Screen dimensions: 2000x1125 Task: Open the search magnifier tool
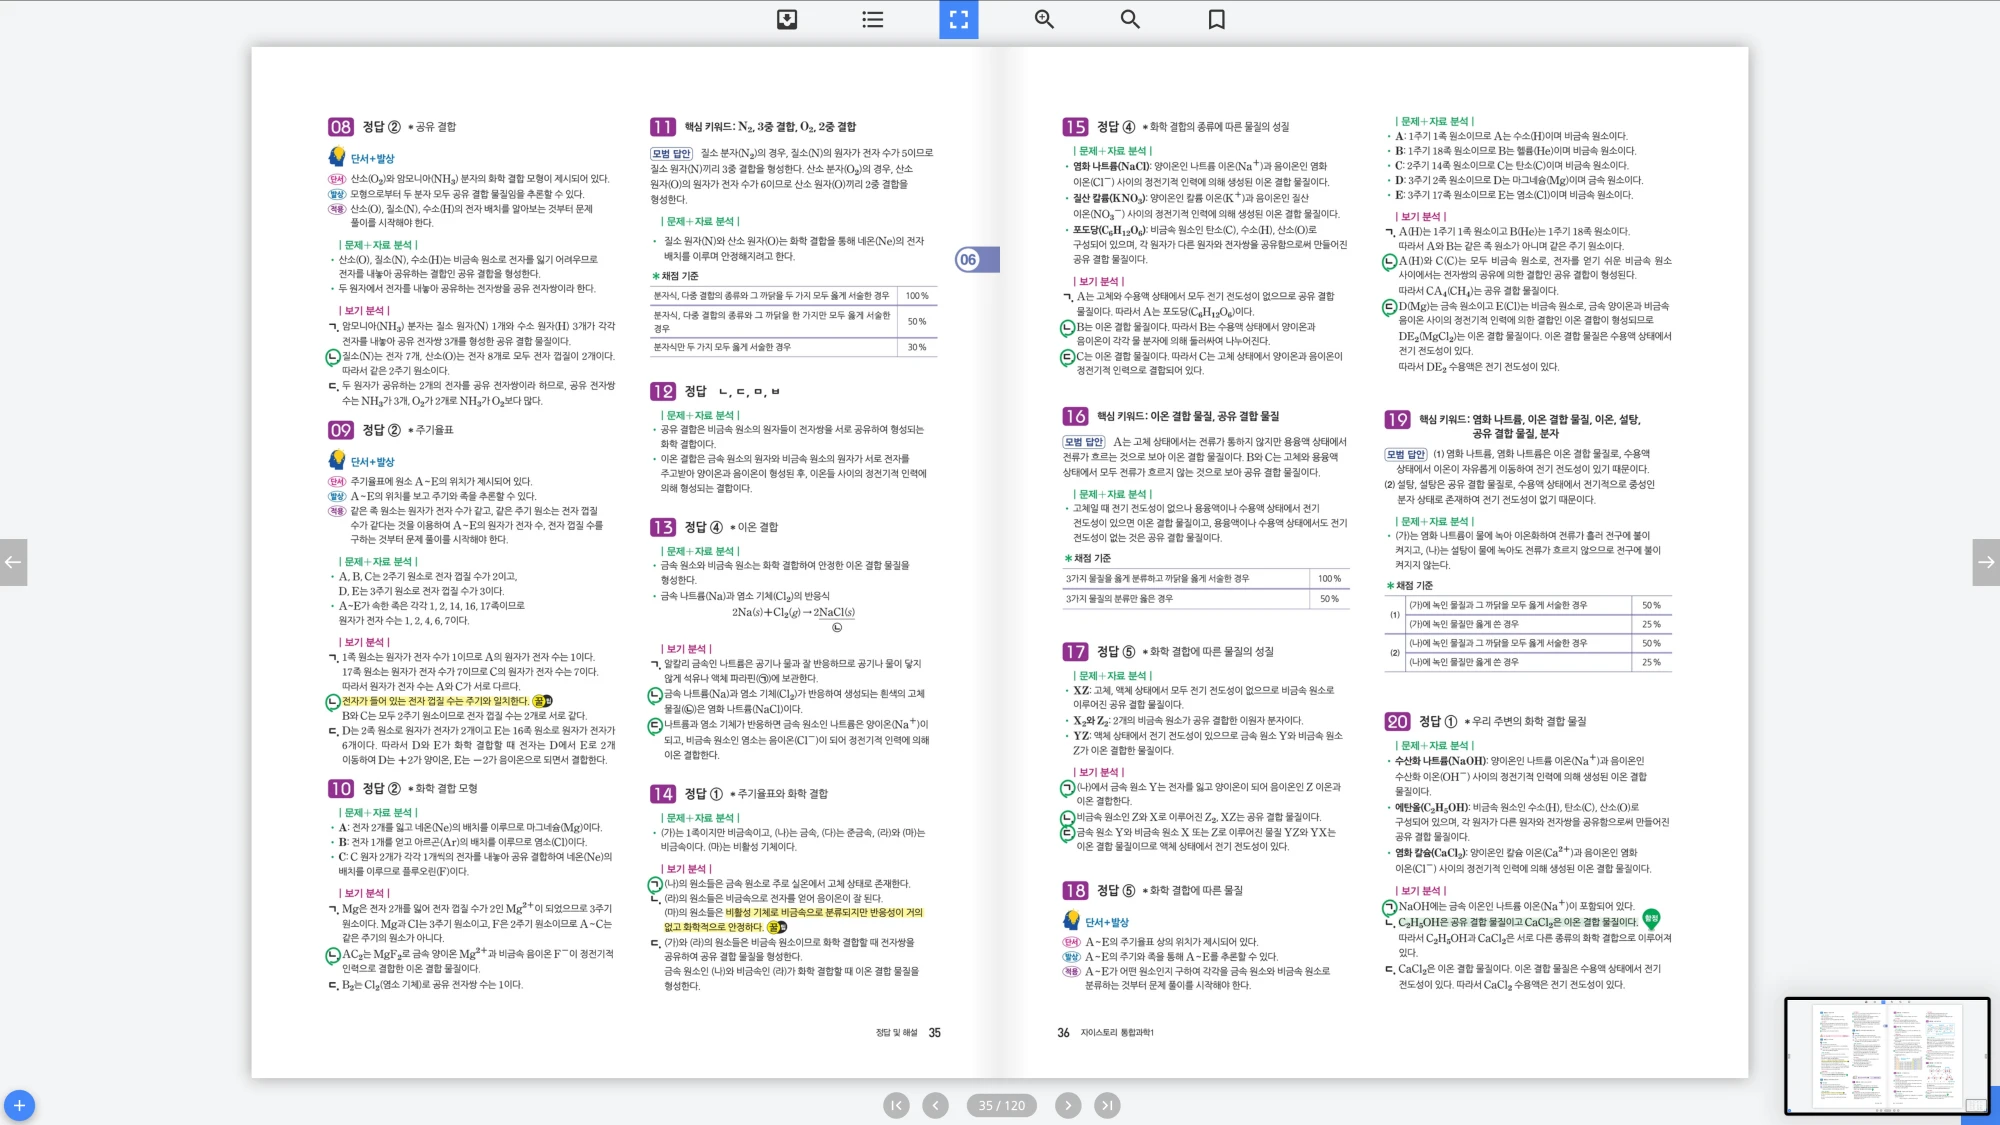tap(1130, 19)
